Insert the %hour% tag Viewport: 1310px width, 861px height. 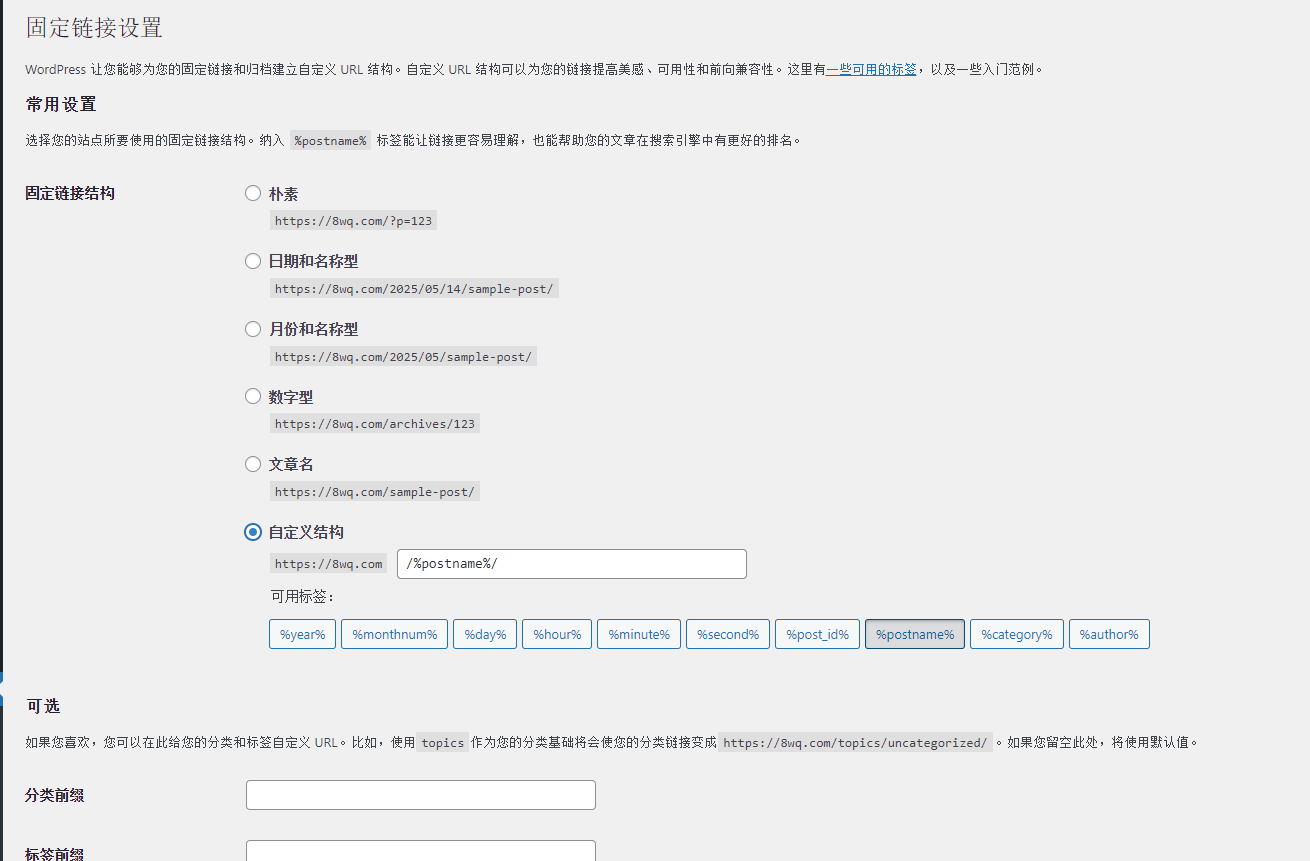click(x=557, y=634)
